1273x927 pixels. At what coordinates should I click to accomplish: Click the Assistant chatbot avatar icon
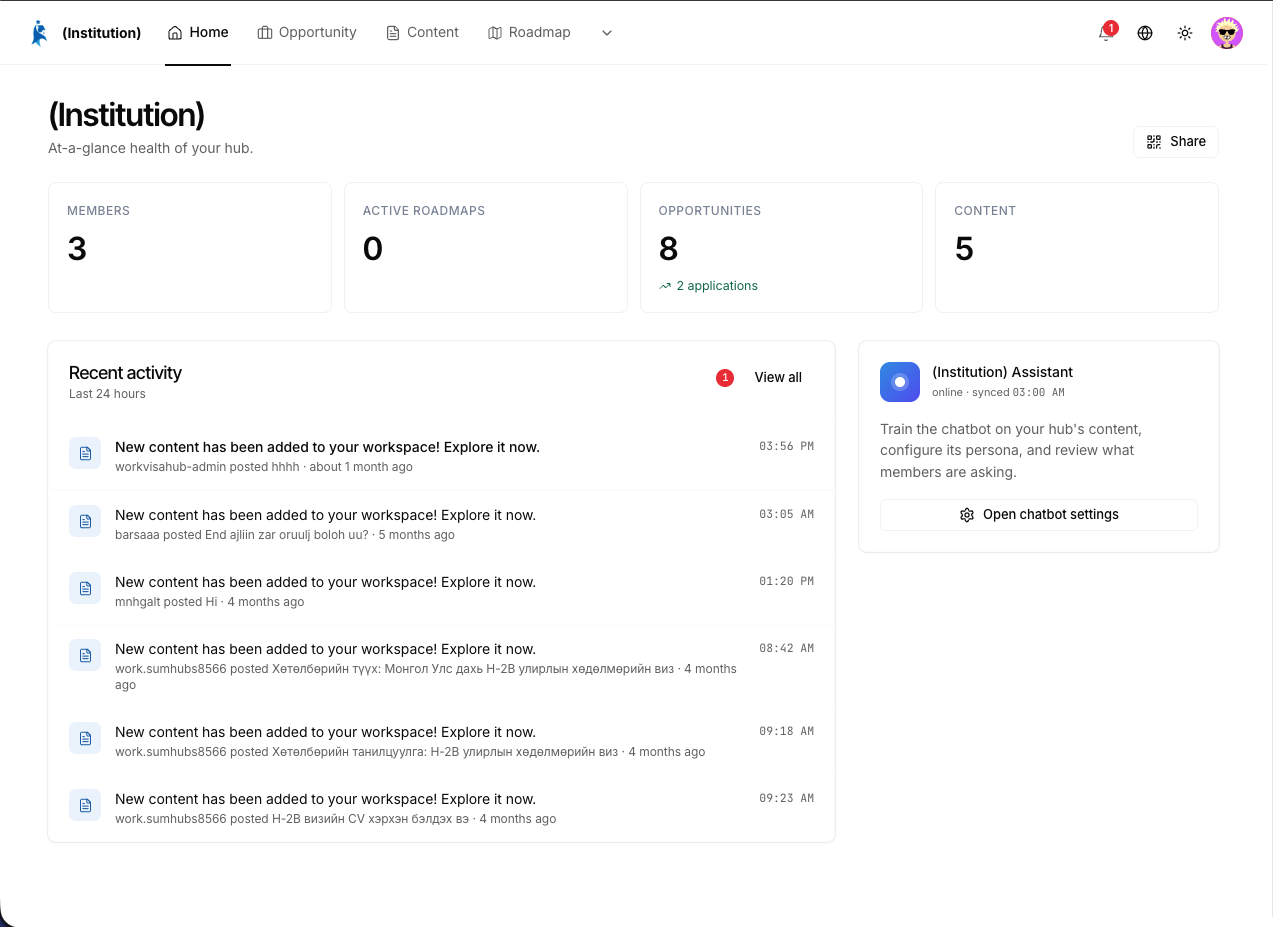click(x=900, y=382)
